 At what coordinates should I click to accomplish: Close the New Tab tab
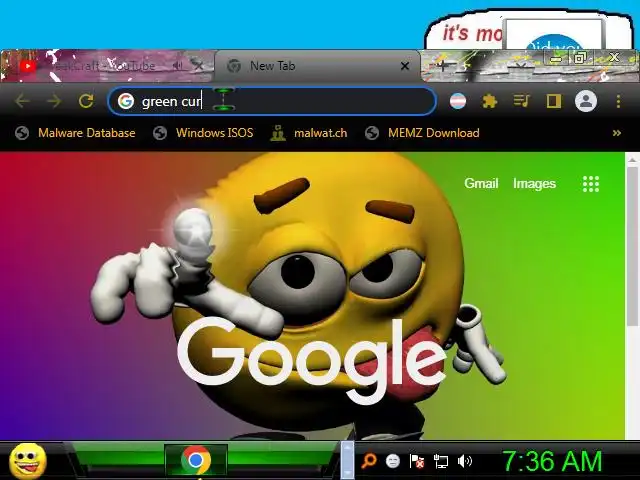405,66
